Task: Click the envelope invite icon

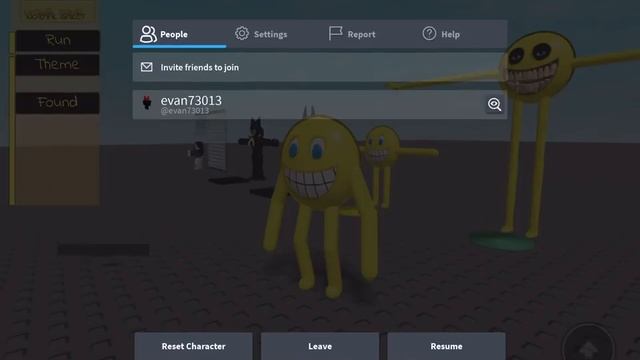Action: coord(147,67)
